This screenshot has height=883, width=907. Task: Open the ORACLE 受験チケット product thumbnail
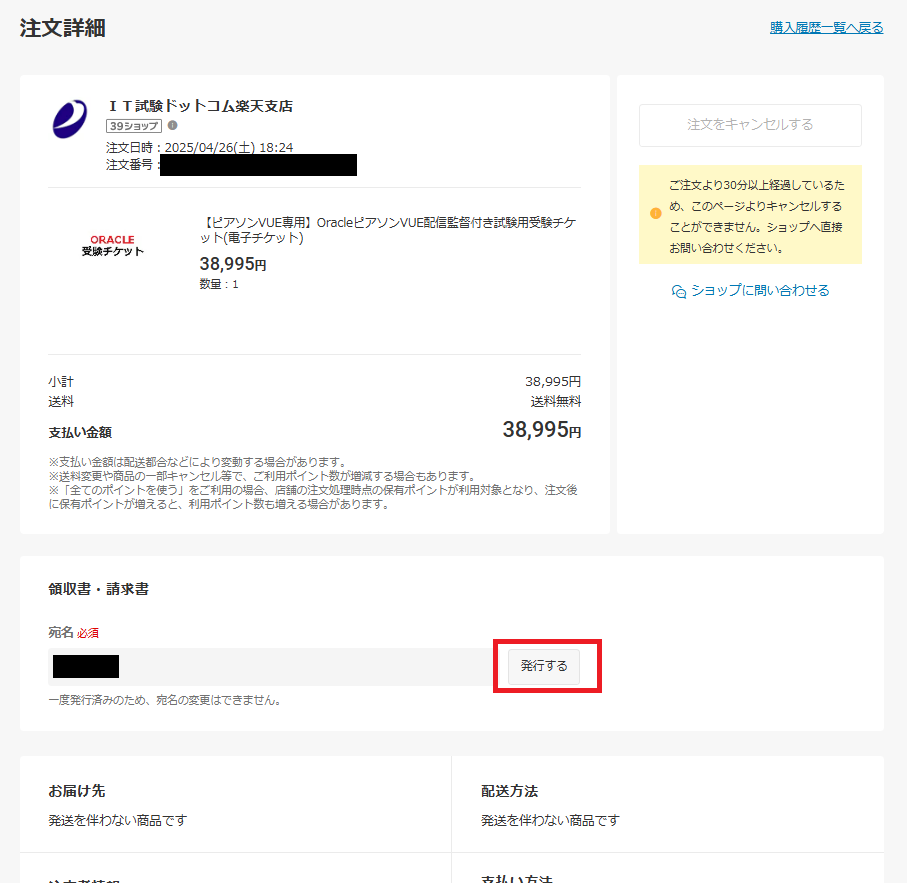pos(112,245)
